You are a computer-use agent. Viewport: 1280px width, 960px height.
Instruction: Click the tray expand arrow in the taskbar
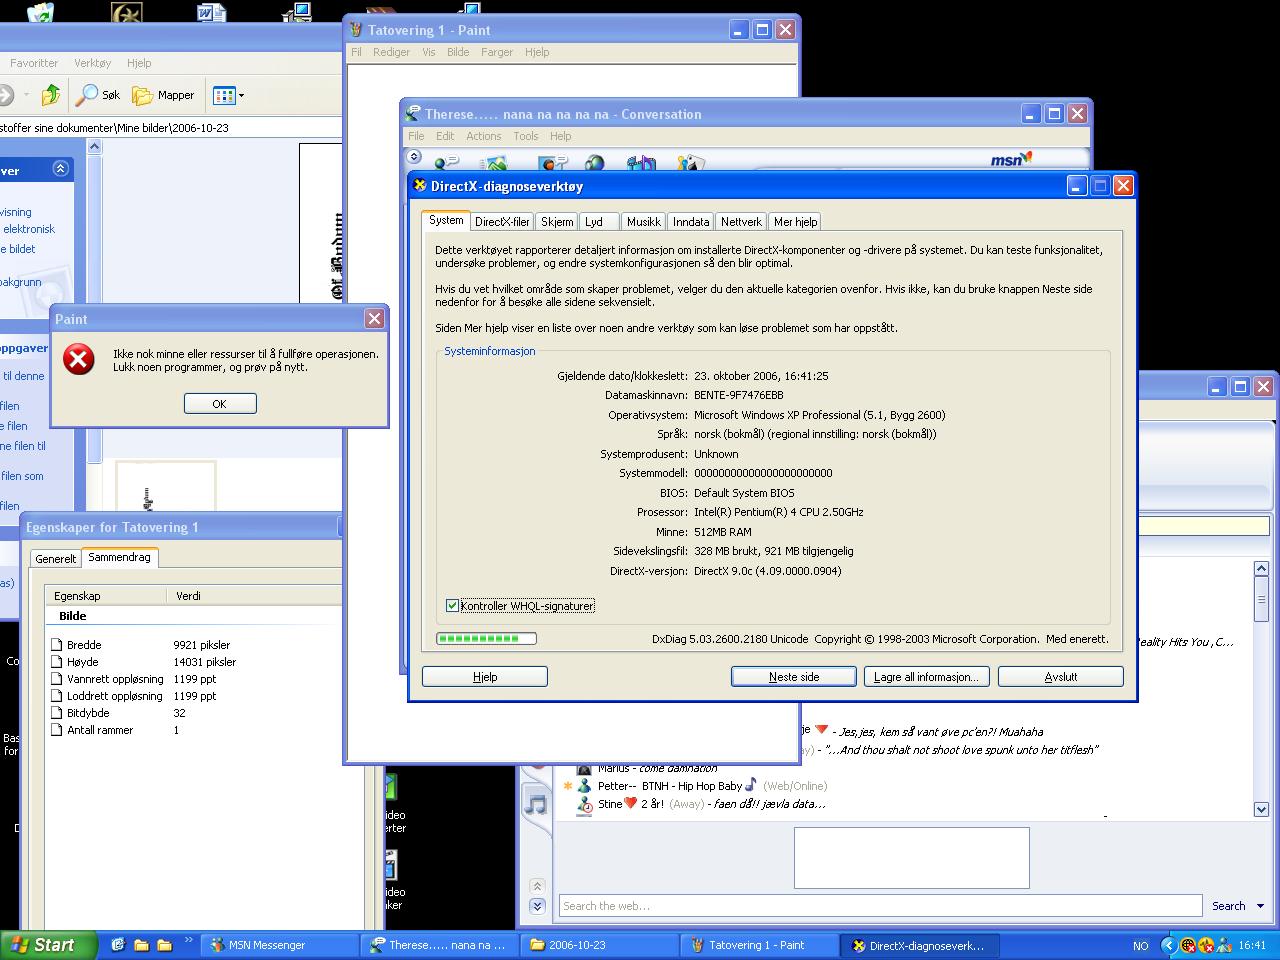(x=1168, y=945)
